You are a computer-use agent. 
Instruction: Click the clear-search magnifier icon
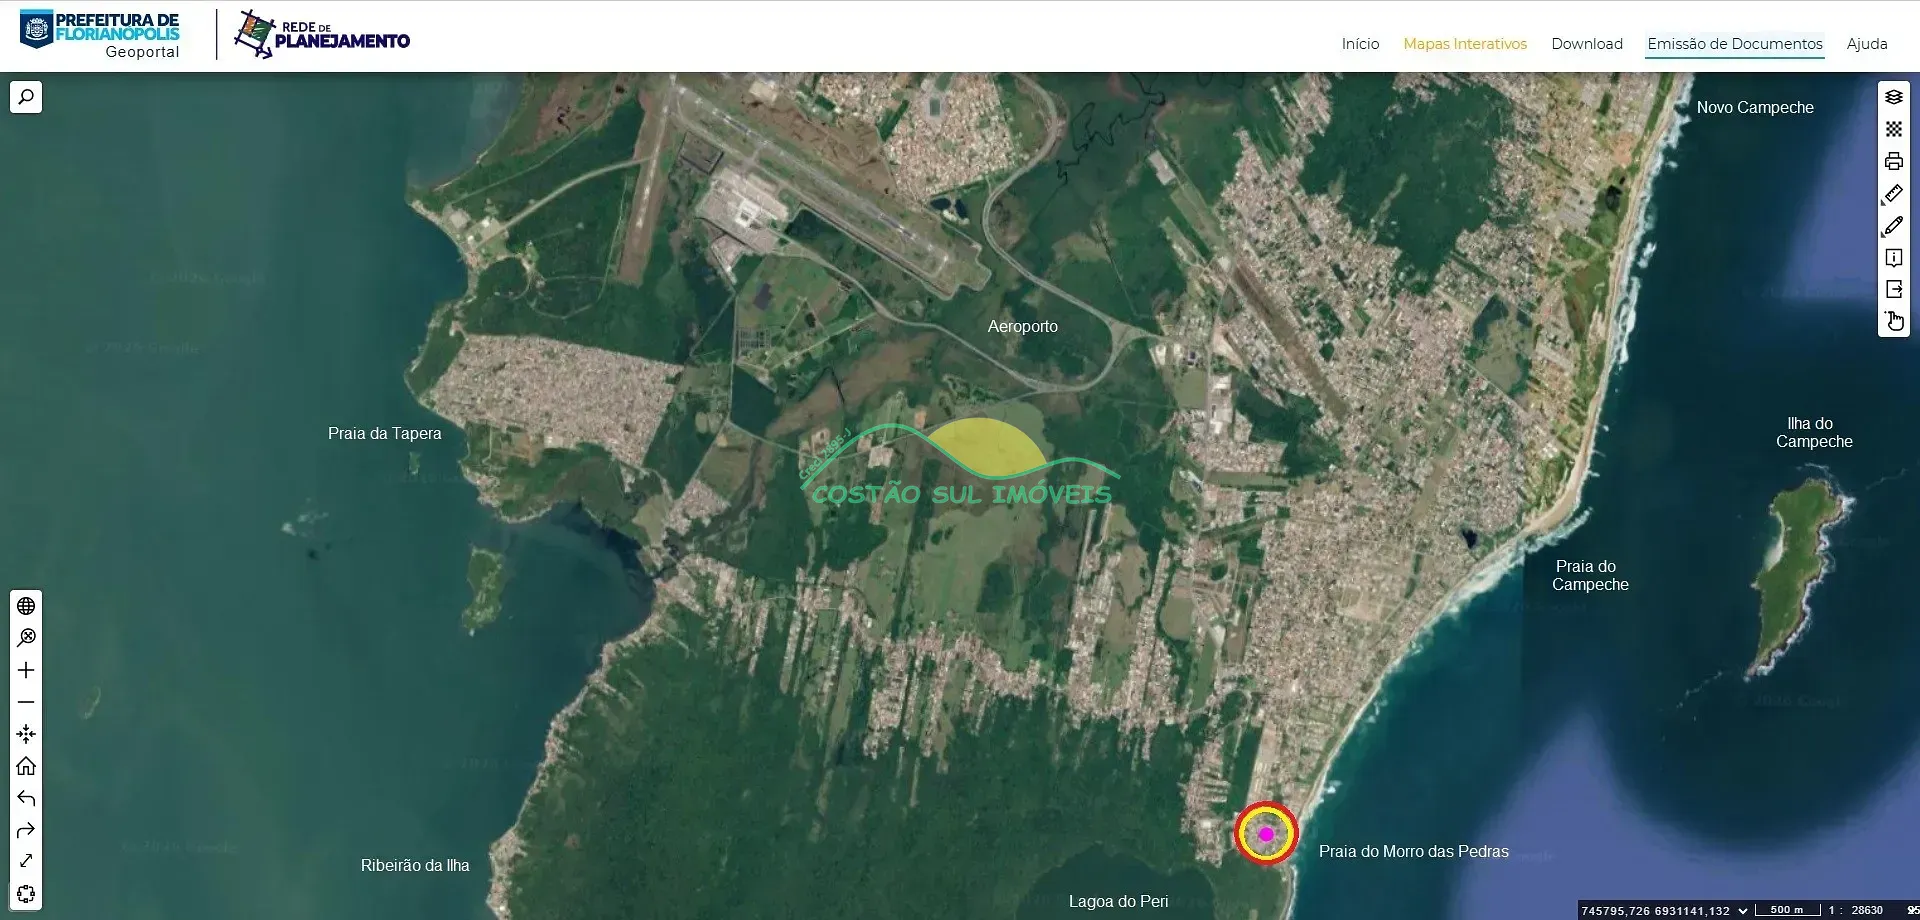26,638
